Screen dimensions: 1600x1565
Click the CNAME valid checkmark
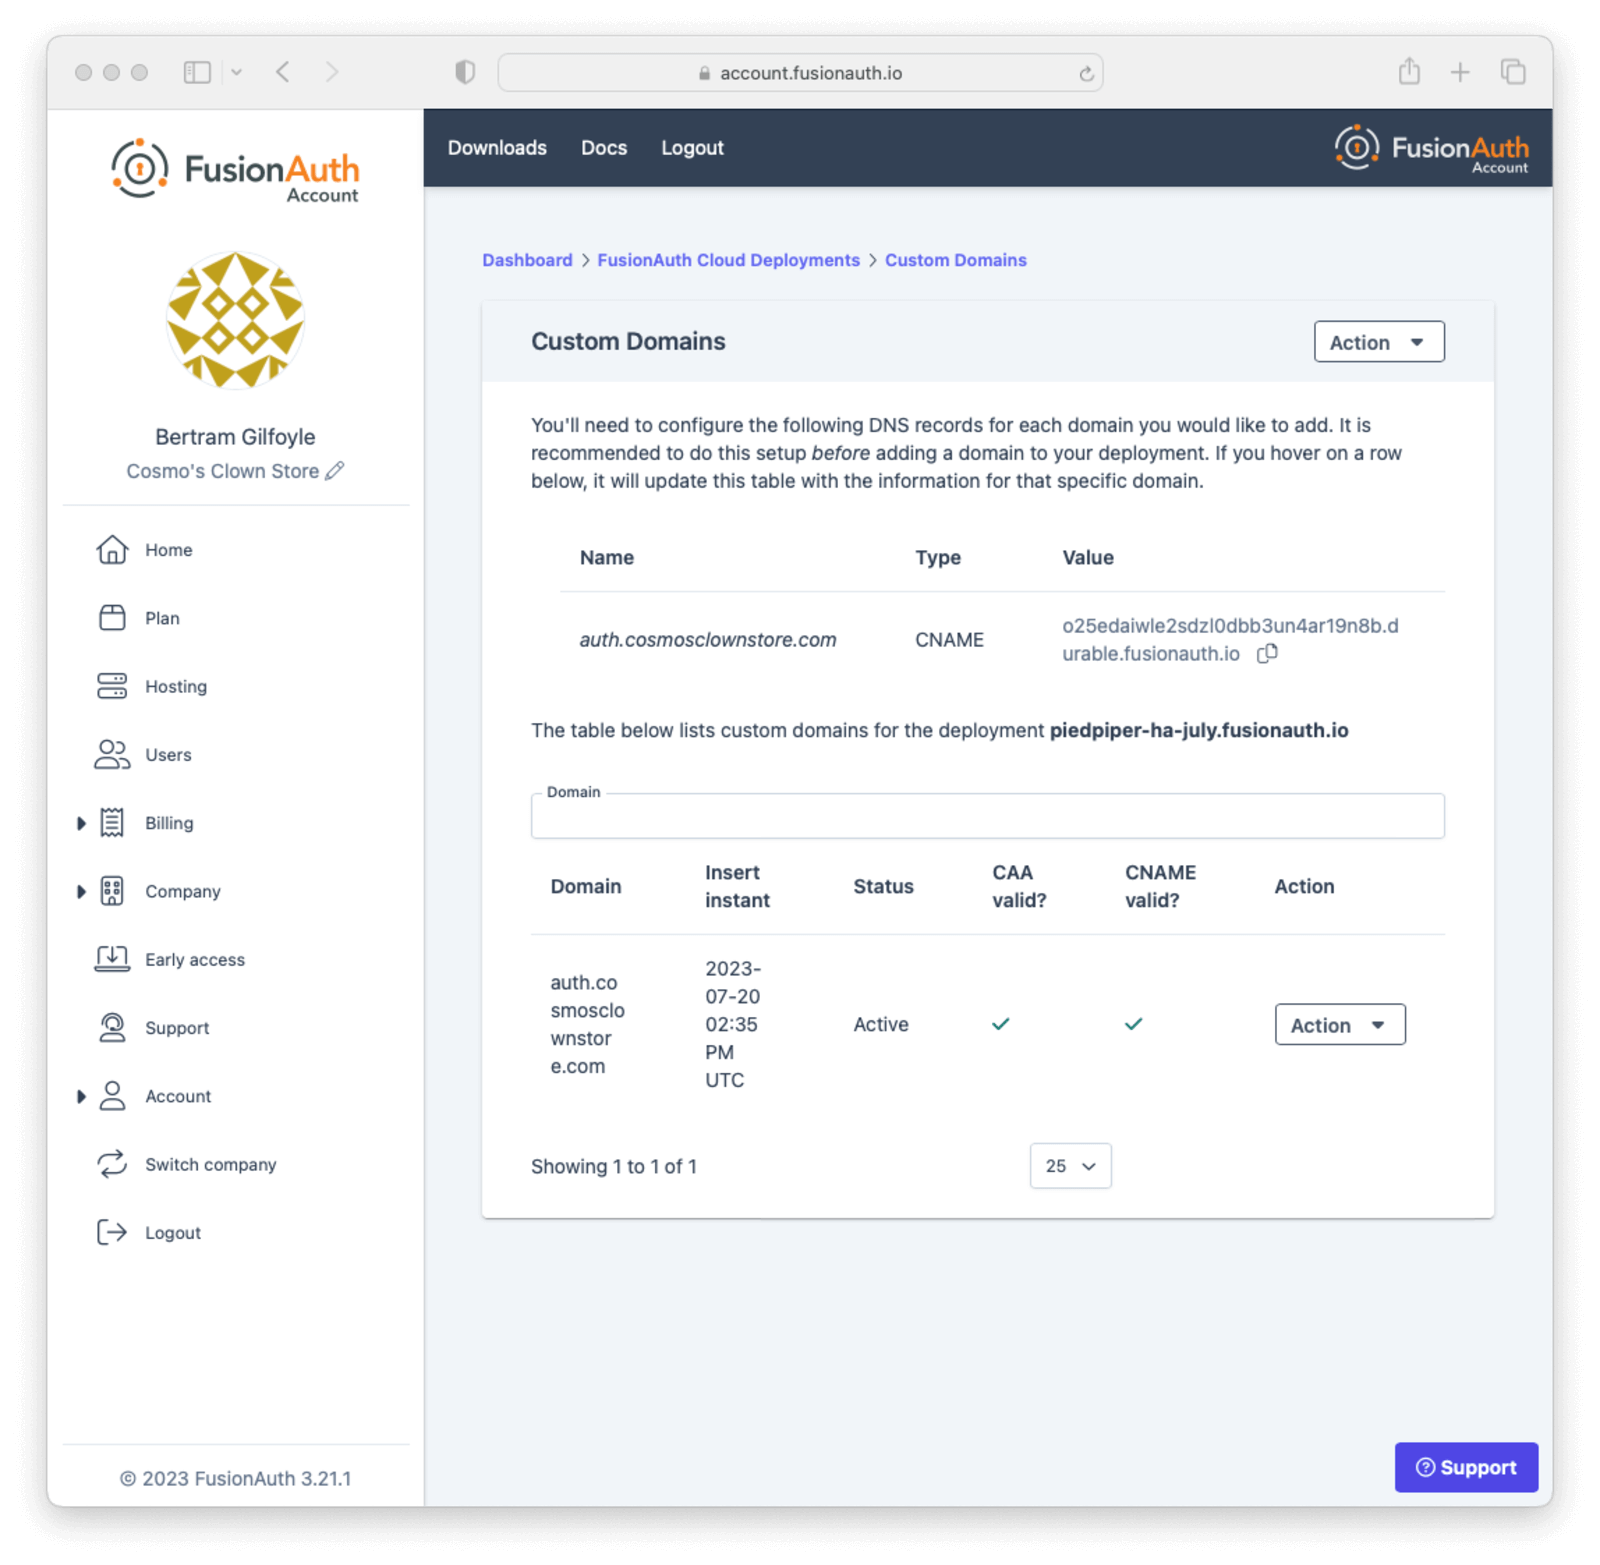point(1133,1024)
